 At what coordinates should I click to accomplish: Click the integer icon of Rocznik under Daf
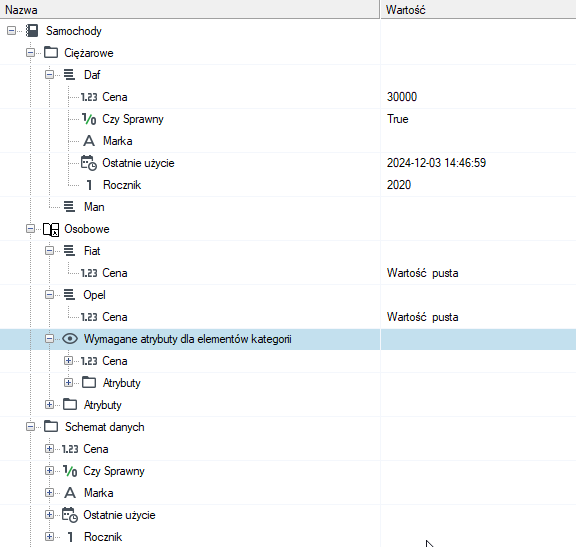[89, 185]
